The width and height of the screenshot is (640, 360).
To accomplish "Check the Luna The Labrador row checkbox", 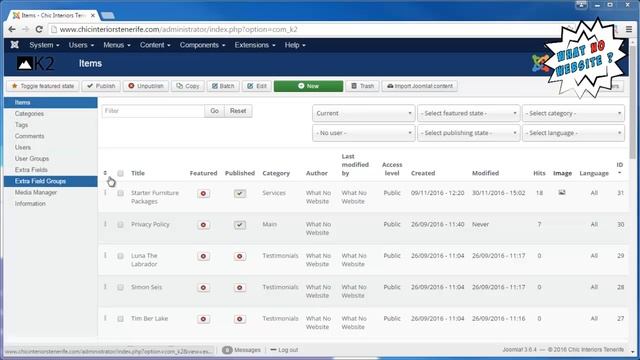I will click(120, 256).
